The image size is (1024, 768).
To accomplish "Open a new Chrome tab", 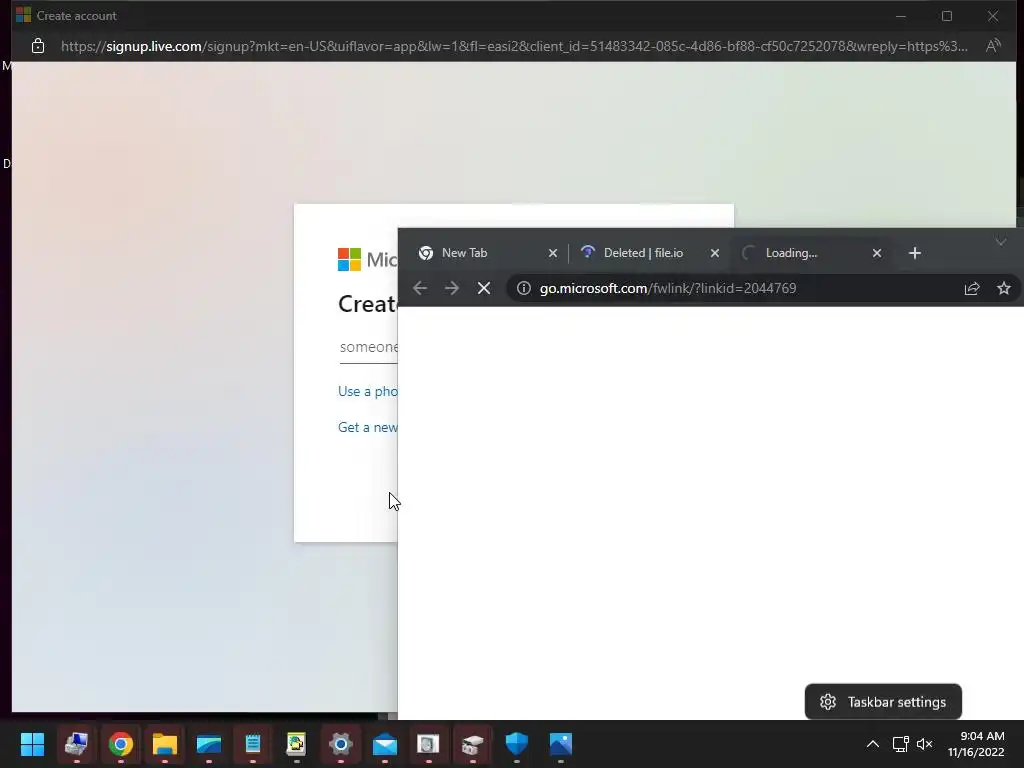I will coord(915,253).
